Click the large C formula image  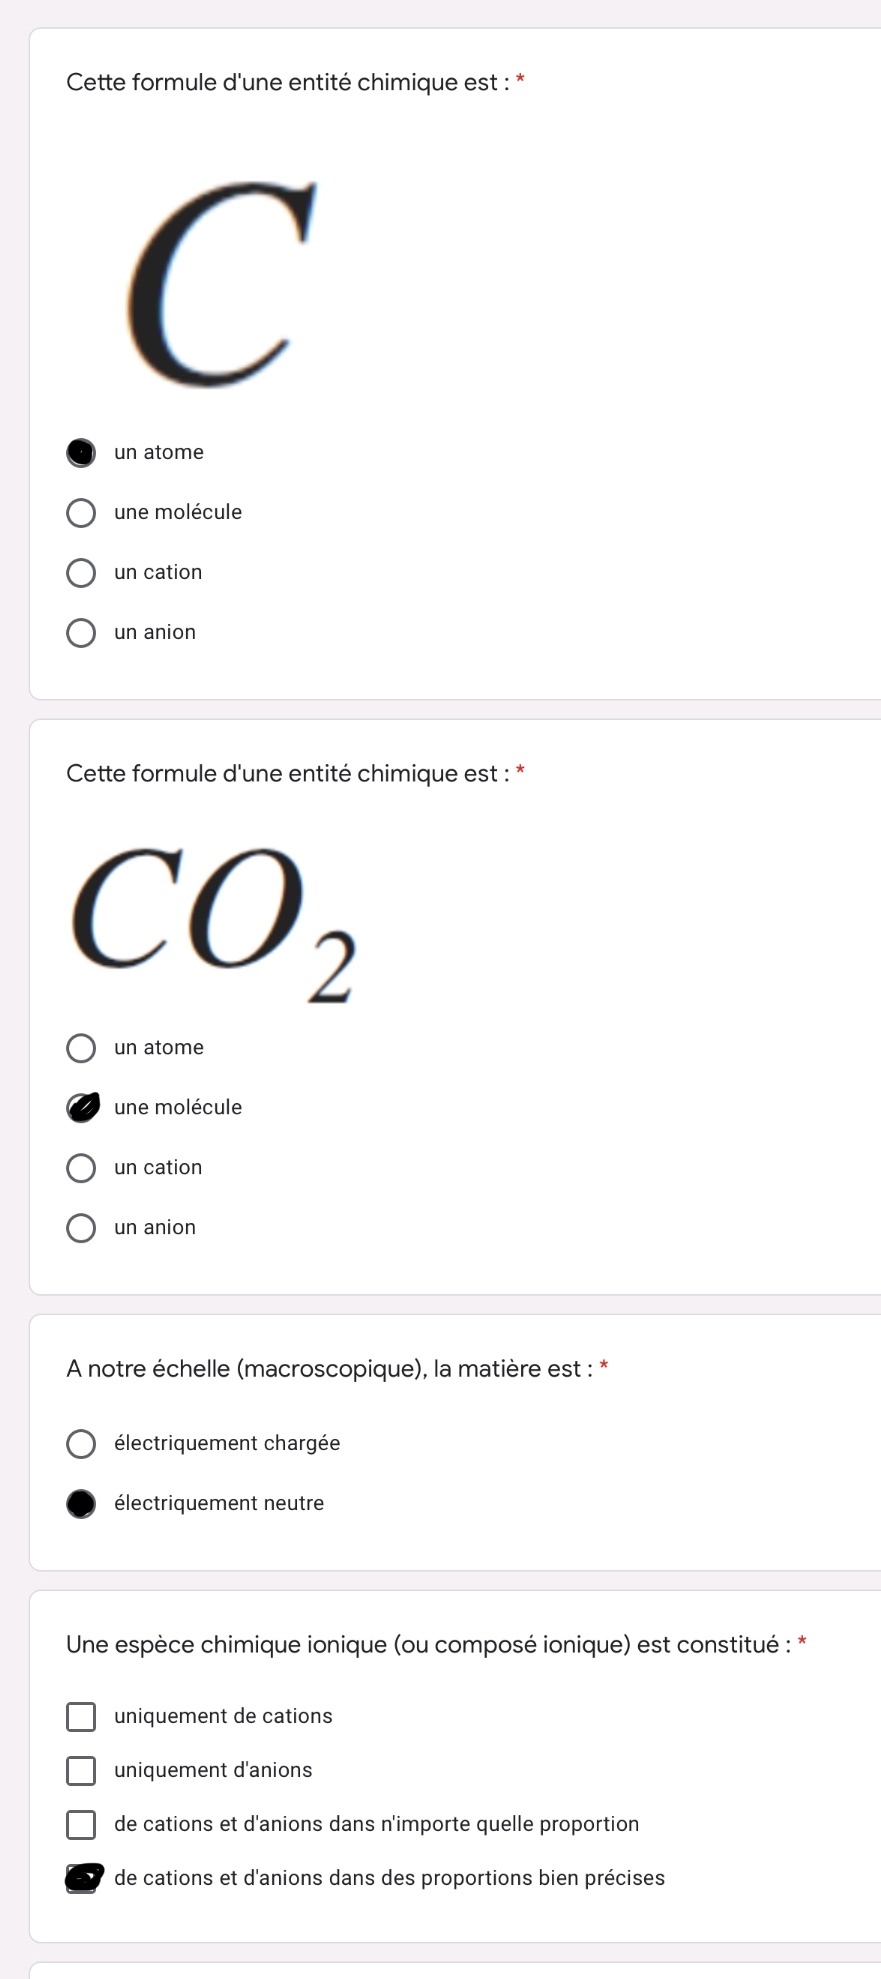220,285
